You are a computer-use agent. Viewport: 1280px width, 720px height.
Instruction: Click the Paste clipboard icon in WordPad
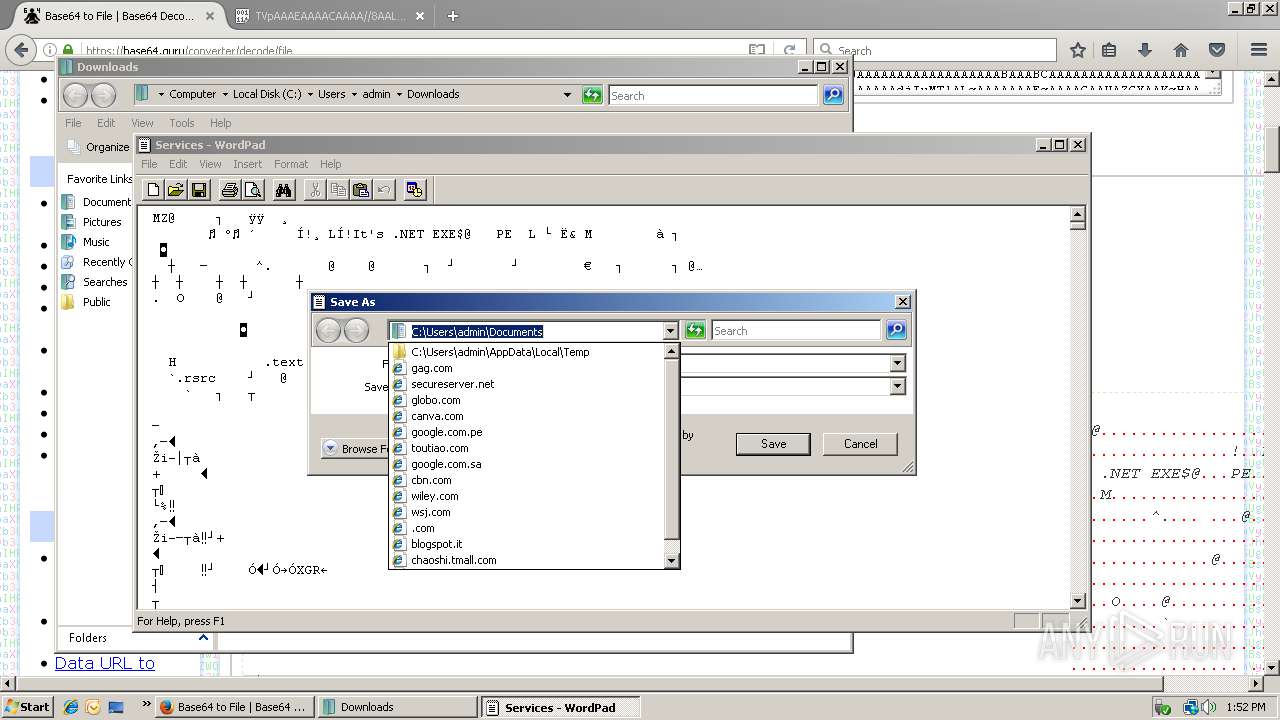tap(361, 190)
